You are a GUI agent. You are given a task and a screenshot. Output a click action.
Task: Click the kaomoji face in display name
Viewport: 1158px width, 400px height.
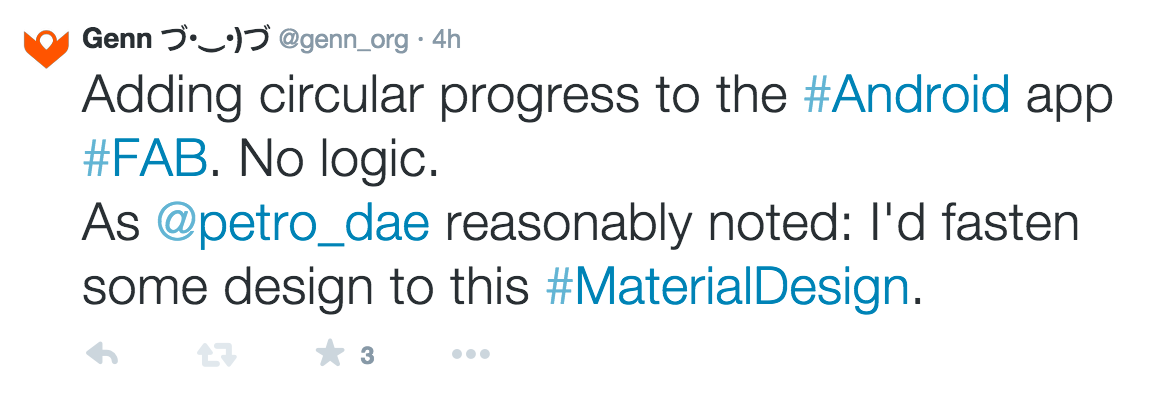tap(214, 40)
